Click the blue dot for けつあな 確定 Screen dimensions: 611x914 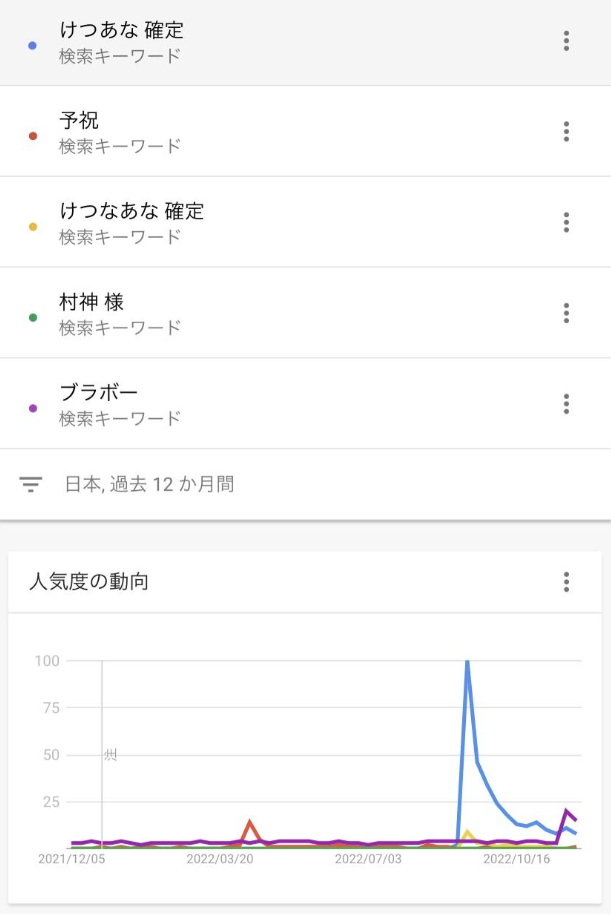click(33, 45)
